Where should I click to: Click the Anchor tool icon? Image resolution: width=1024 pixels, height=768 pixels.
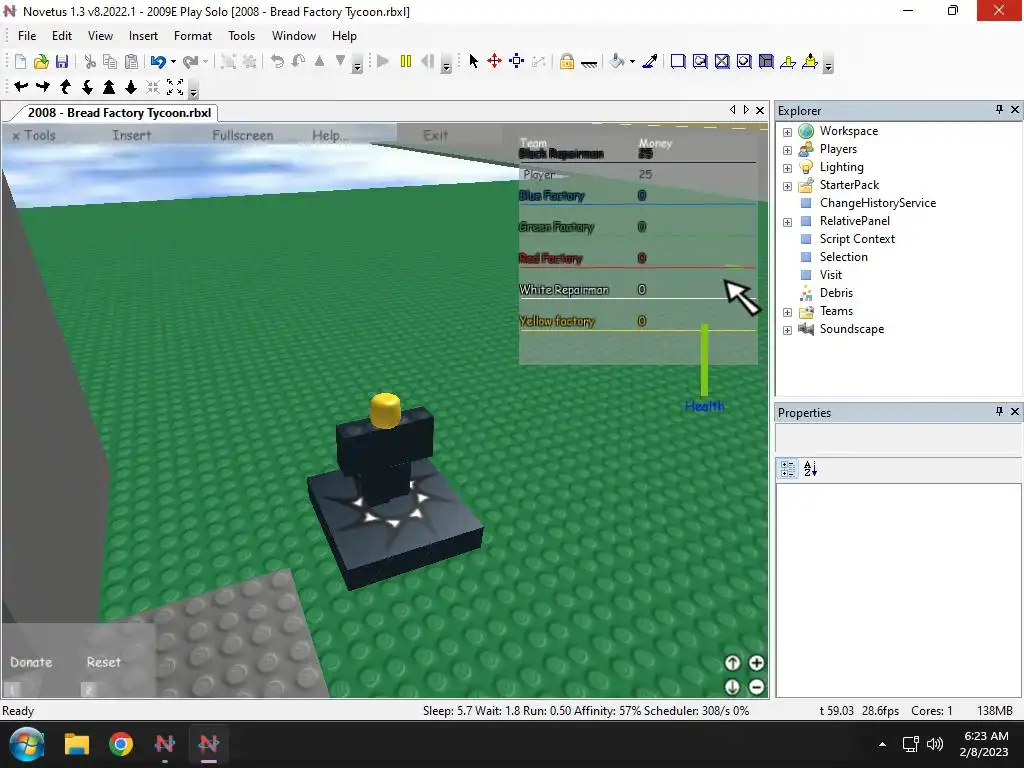pyautogui.click(x=589, y=63)
